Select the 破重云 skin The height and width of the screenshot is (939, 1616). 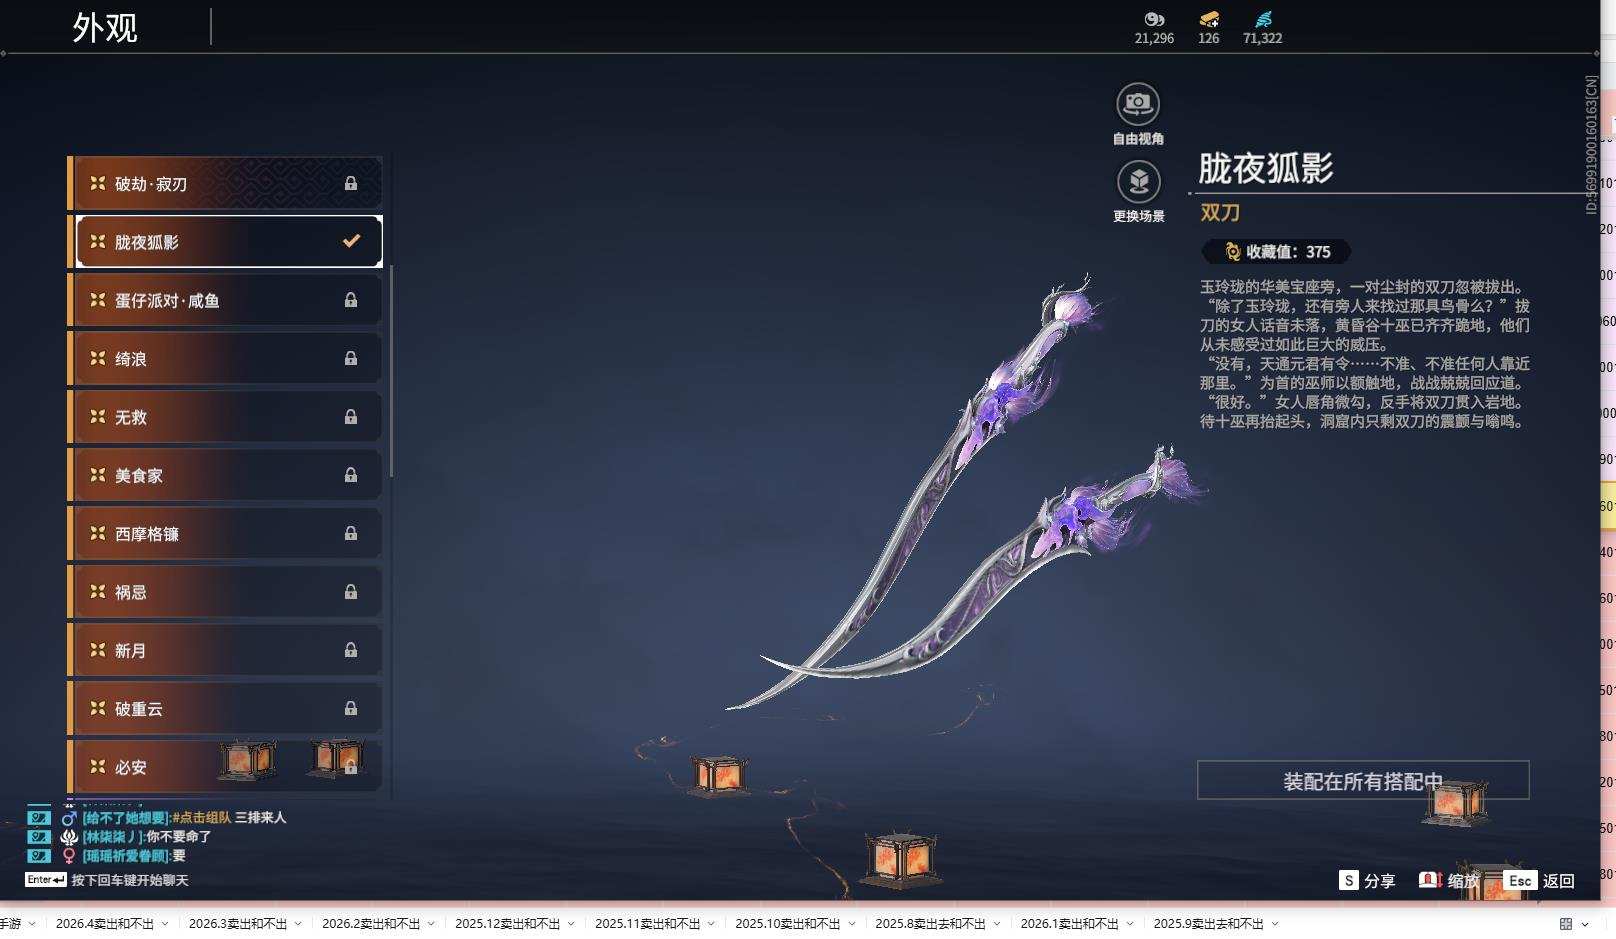point(225,708)
